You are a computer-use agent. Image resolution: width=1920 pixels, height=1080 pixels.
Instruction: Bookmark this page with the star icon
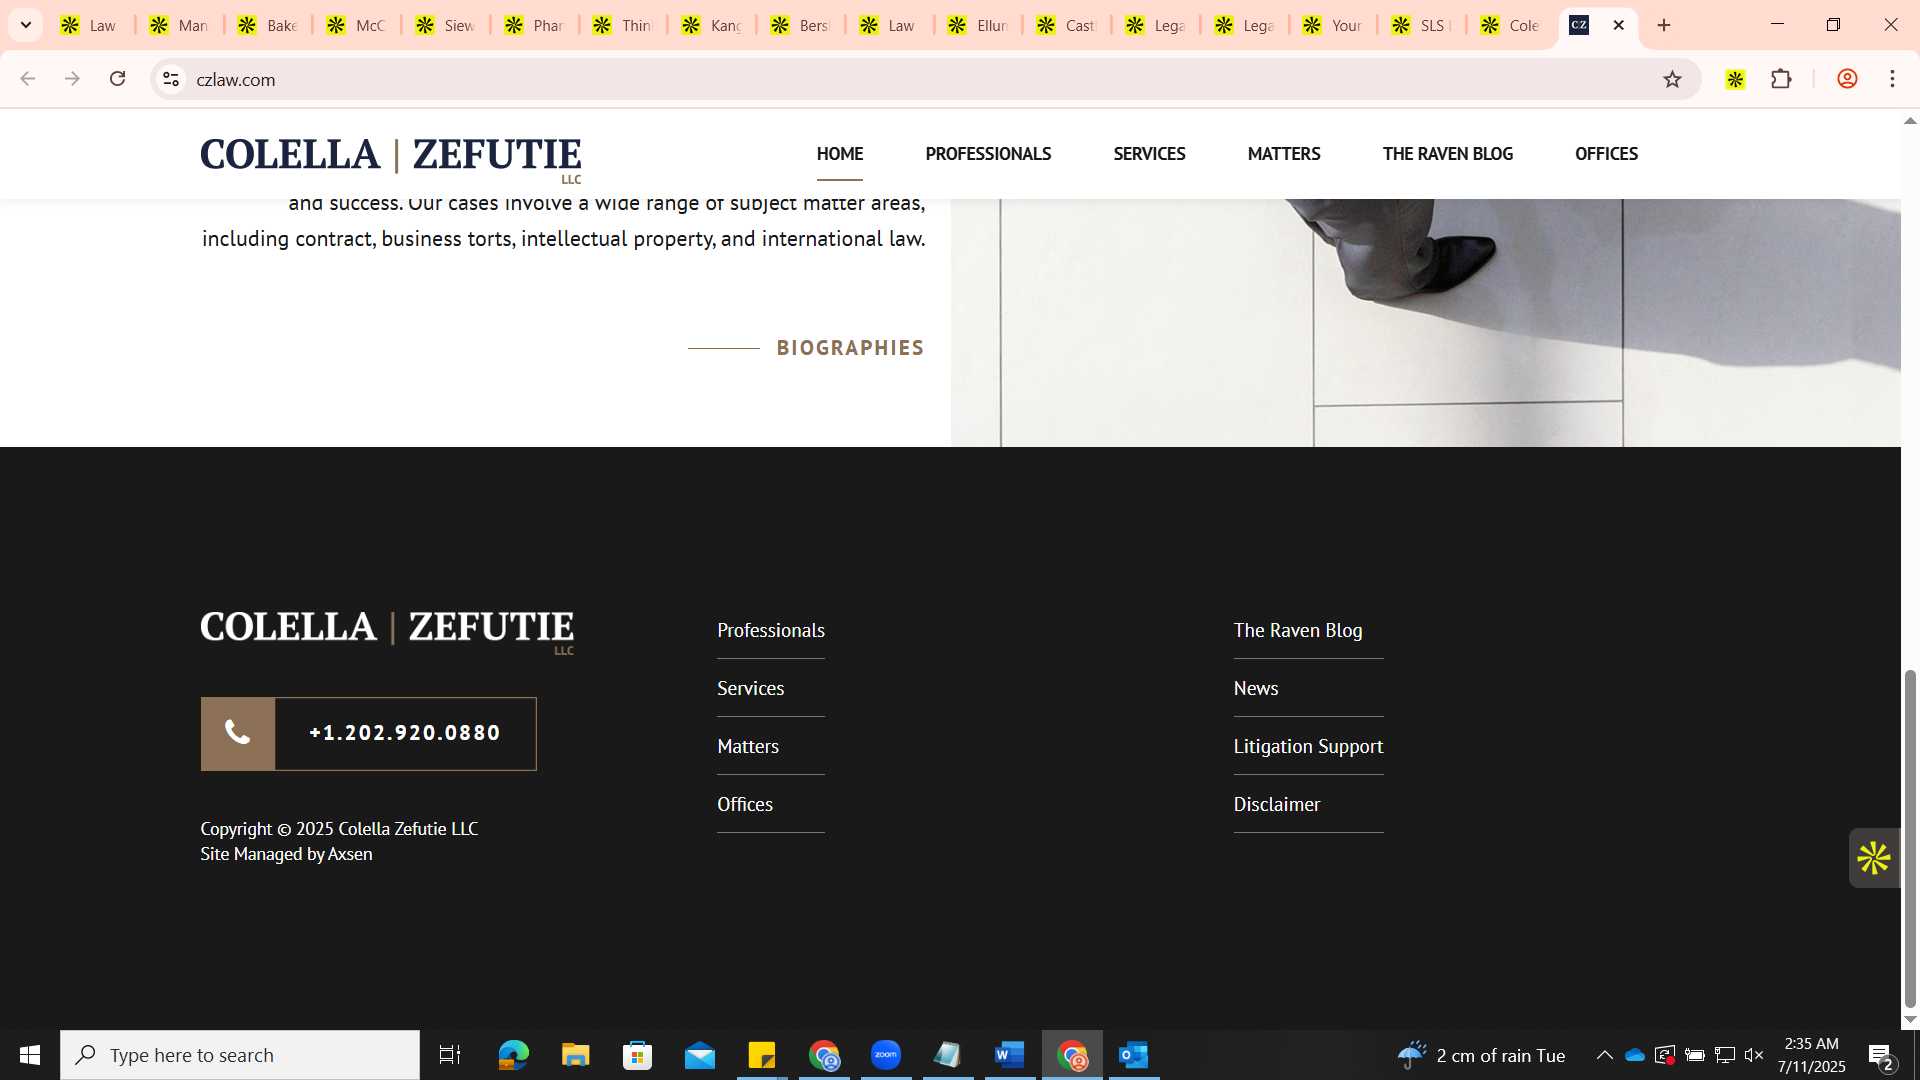[x=1672, y=79]
